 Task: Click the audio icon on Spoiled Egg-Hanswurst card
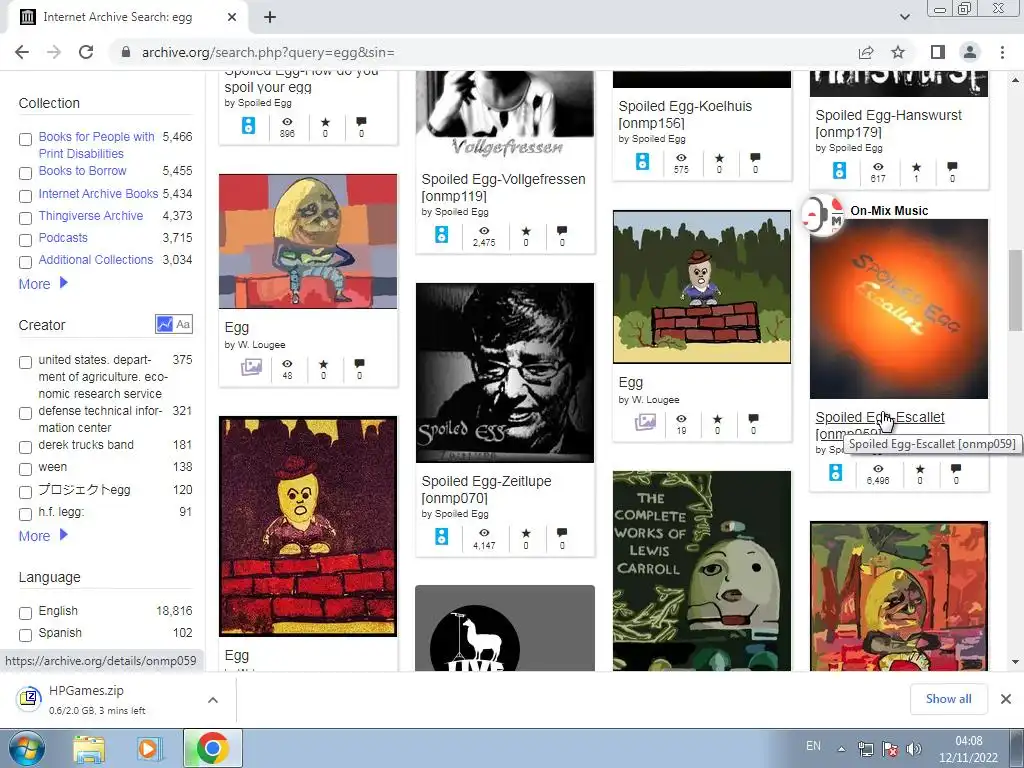(839, 171)
